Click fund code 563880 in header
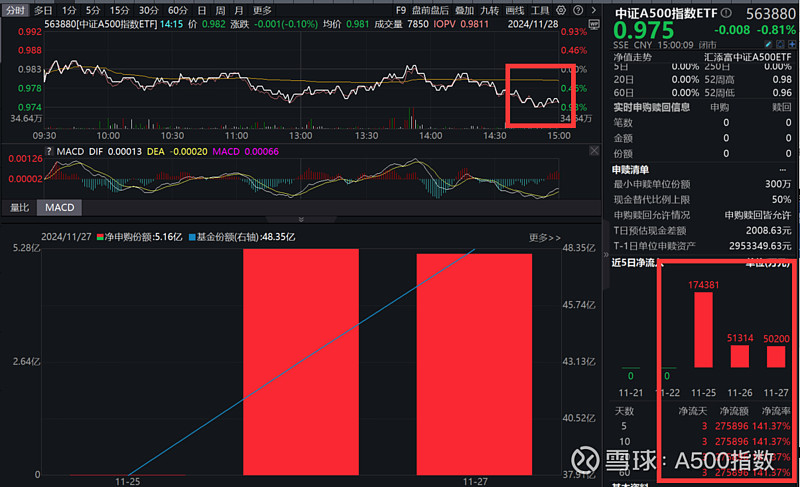Screen dimensions: 800x487 coord(770,14)
